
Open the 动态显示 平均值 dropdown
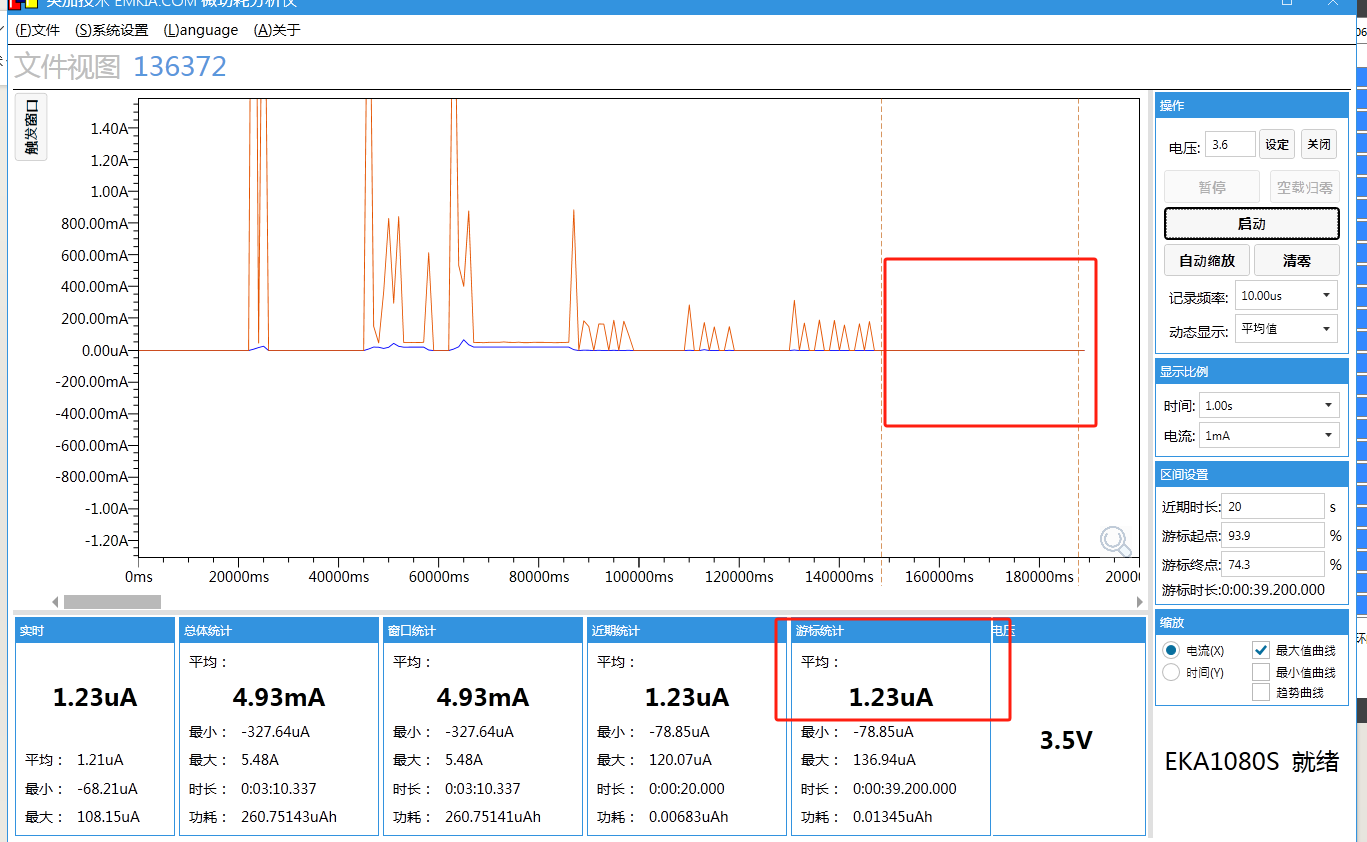tap(1286, 328)
